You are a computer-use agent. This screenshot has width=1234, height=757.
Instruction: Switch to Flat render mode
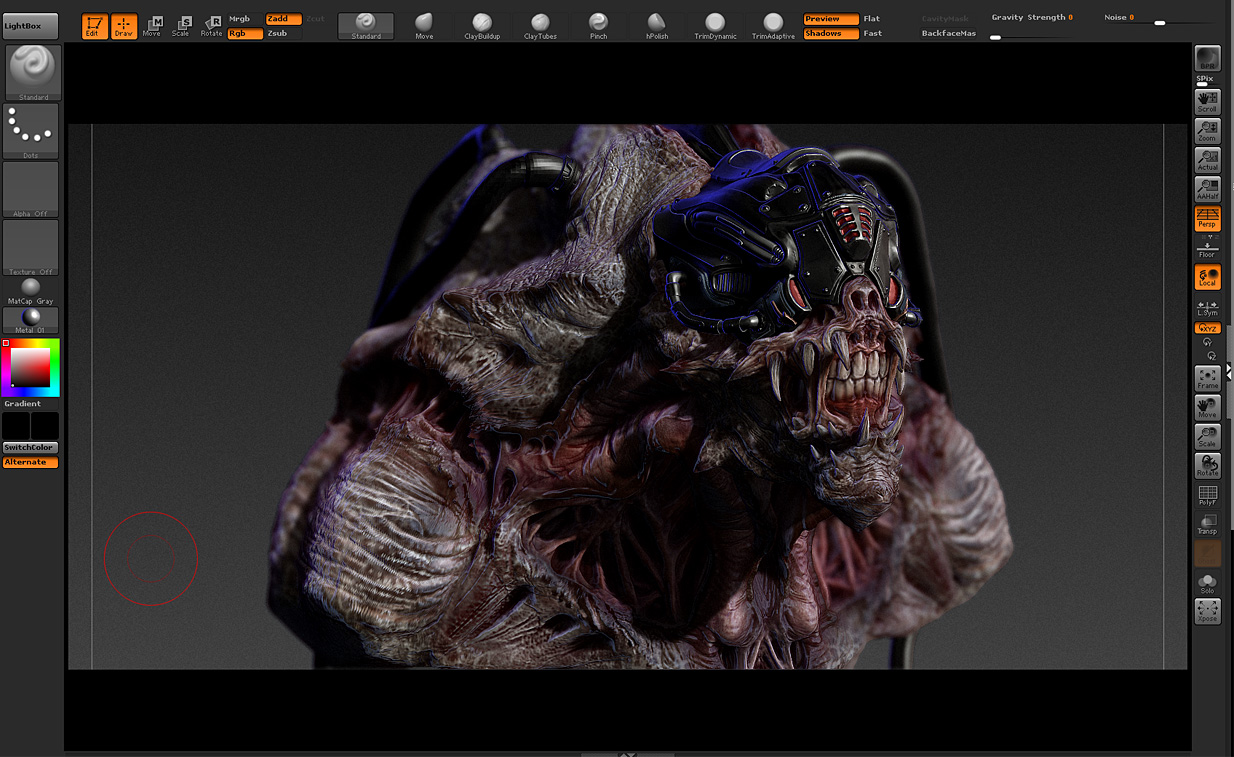click(873, 19)
